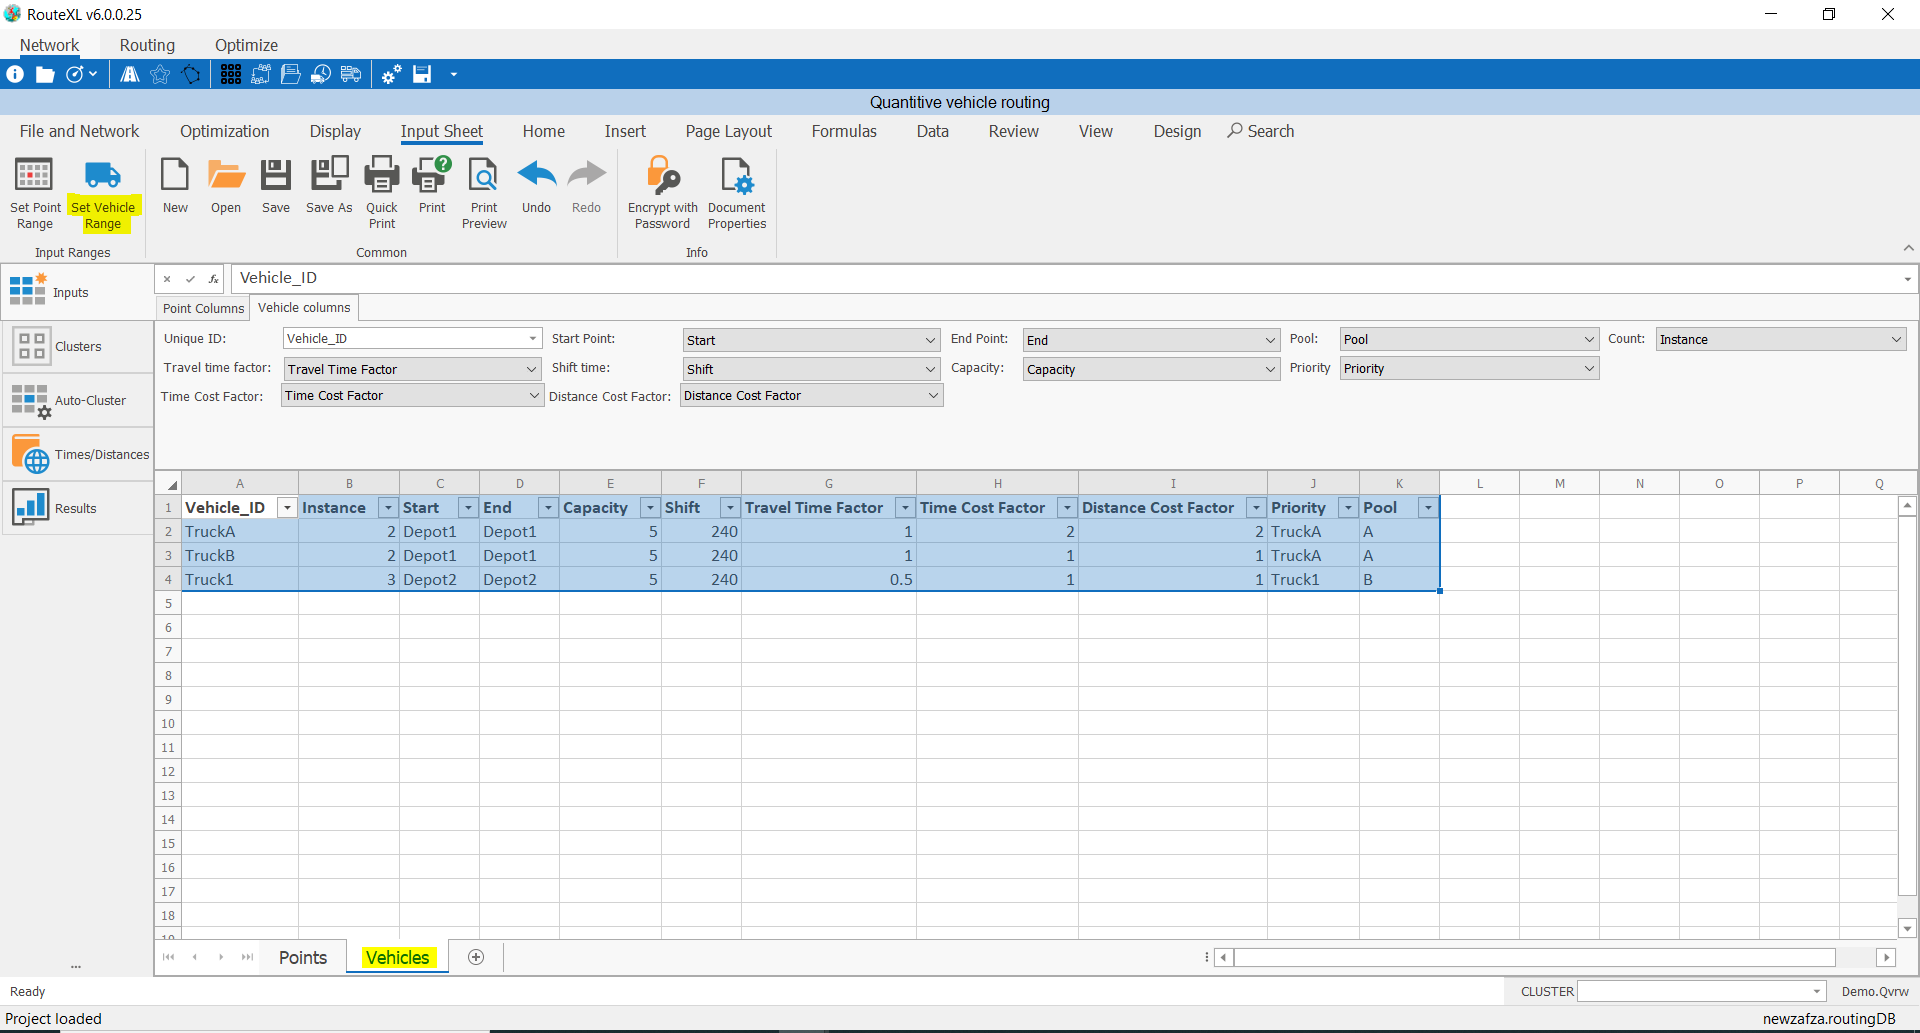Click Set Vehicle Range ribbon button
Image resolution: width=1920 pixels, height=1033 pixels.
pyautogui.click(x=102, y=194)
